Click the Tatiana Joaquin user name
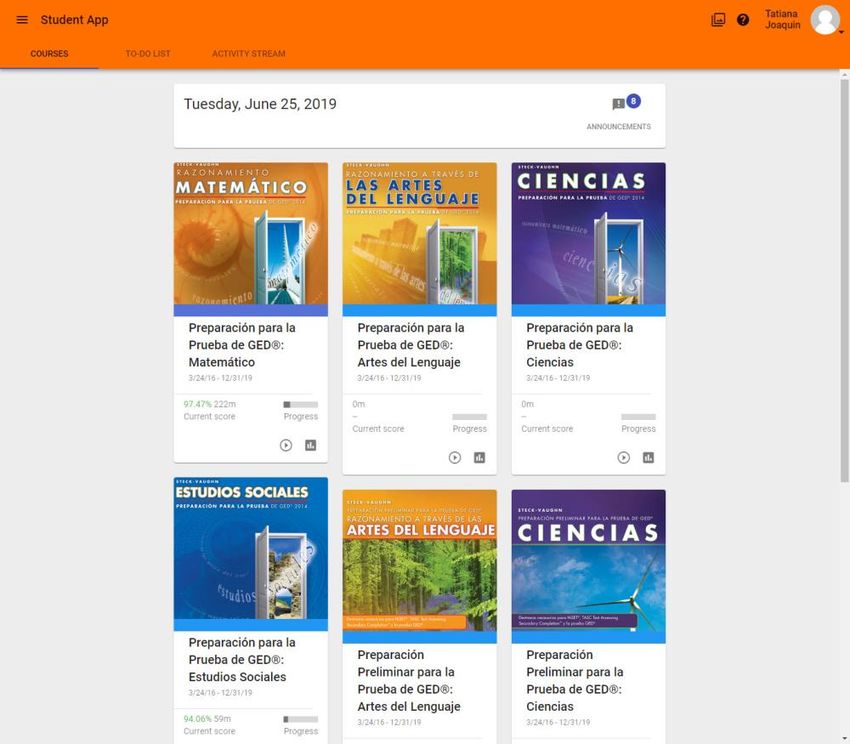This screenshot has width=850, height=744. click(783, 20)
